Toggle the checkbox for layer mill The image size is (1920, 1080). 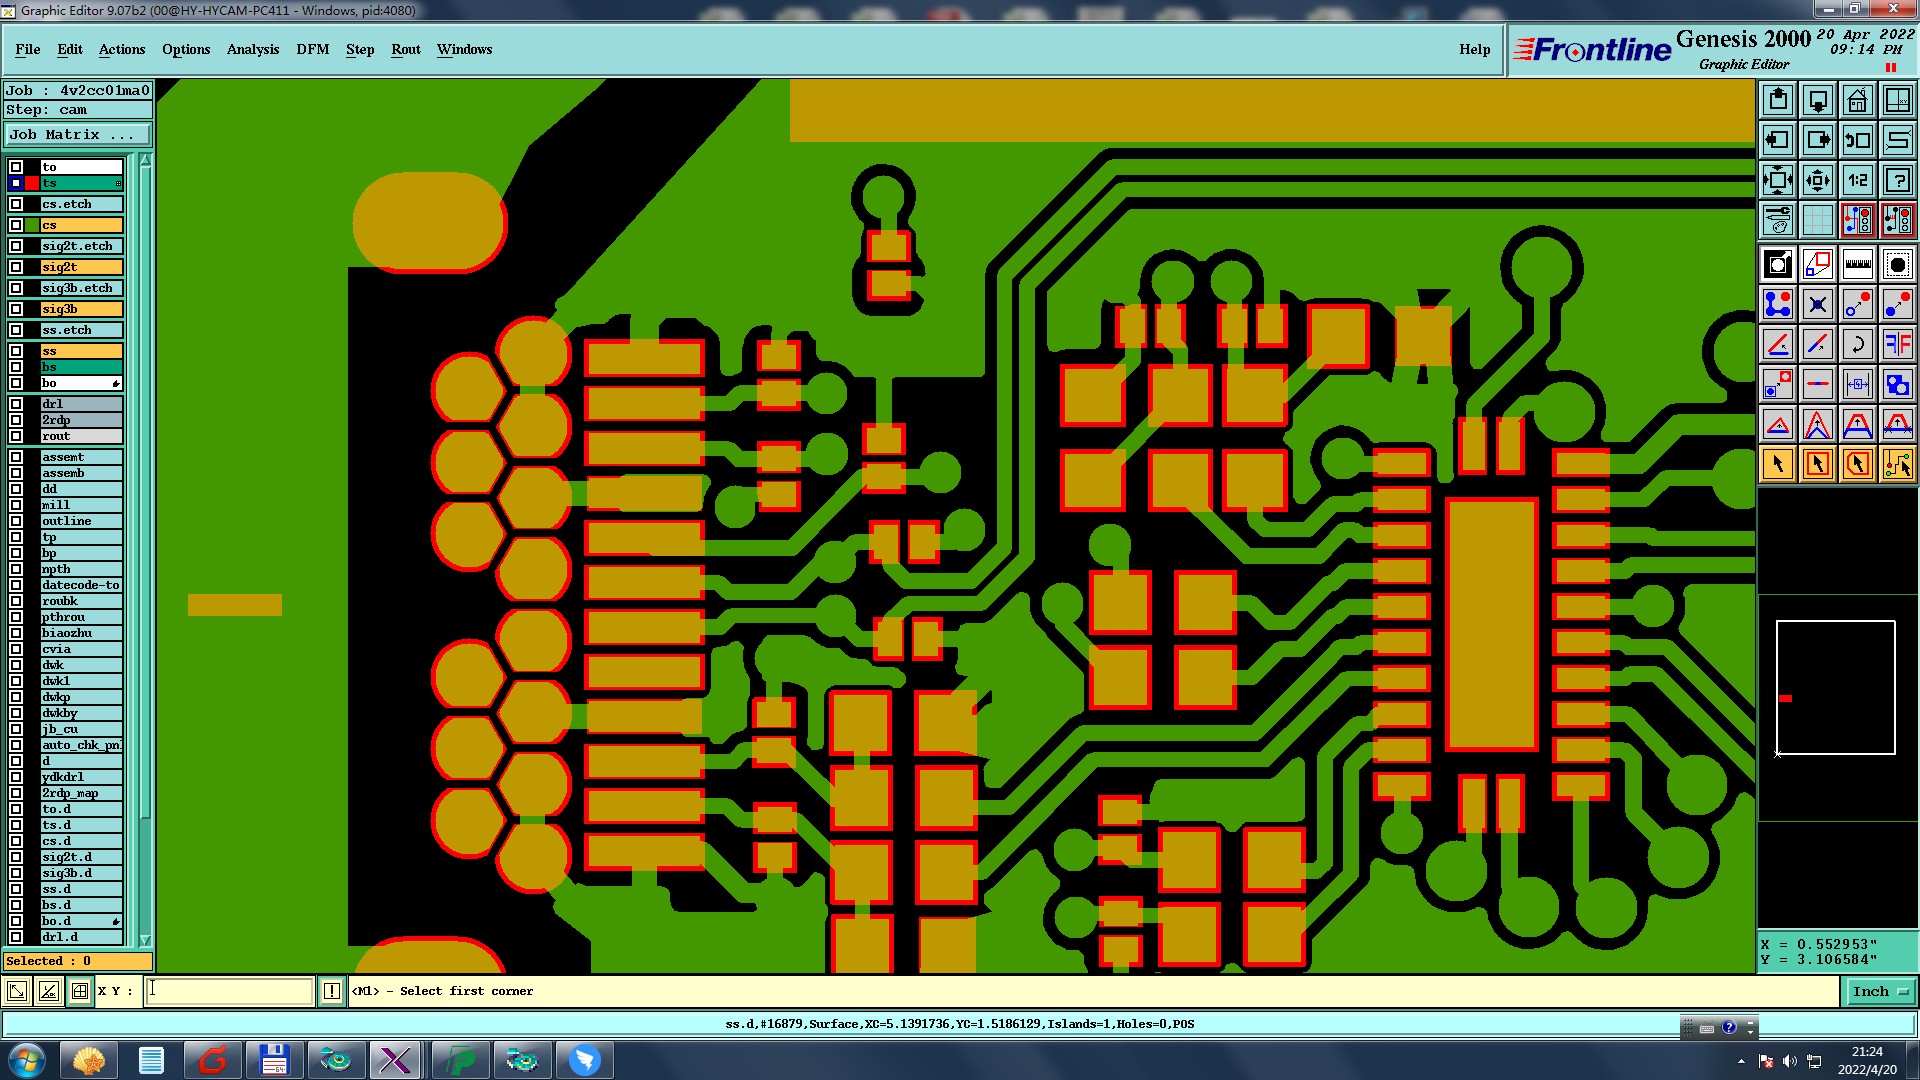(x=16, y=505)
